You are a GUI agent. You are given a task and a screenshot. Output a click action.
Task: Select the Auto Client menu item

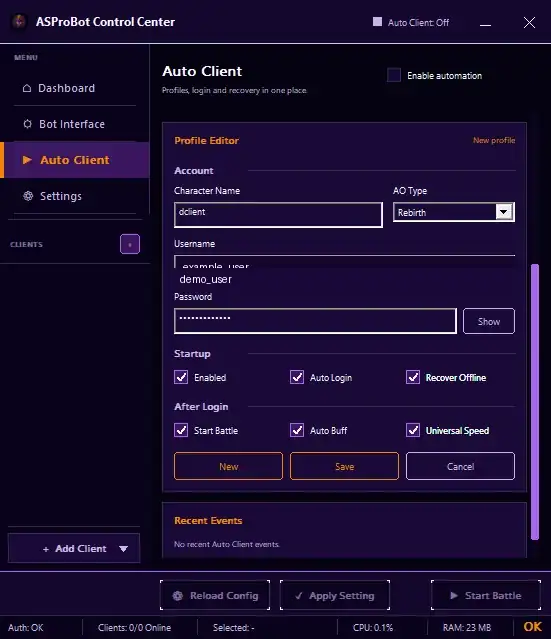[x=75, y=160]
